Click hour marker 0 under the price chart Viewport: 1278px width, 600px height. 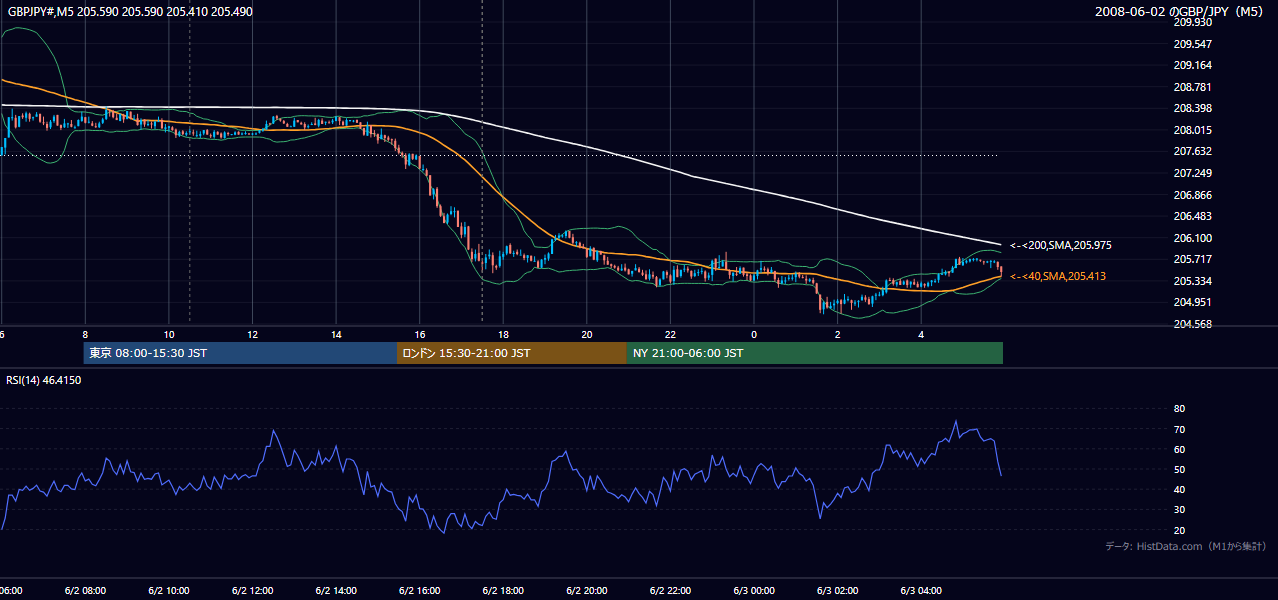(754, 335)
